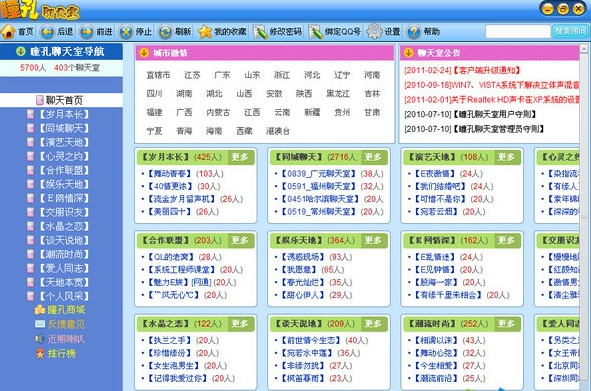
Task: Select 【水晶之恋】 in the sidebar
Action: click(64, 226)
